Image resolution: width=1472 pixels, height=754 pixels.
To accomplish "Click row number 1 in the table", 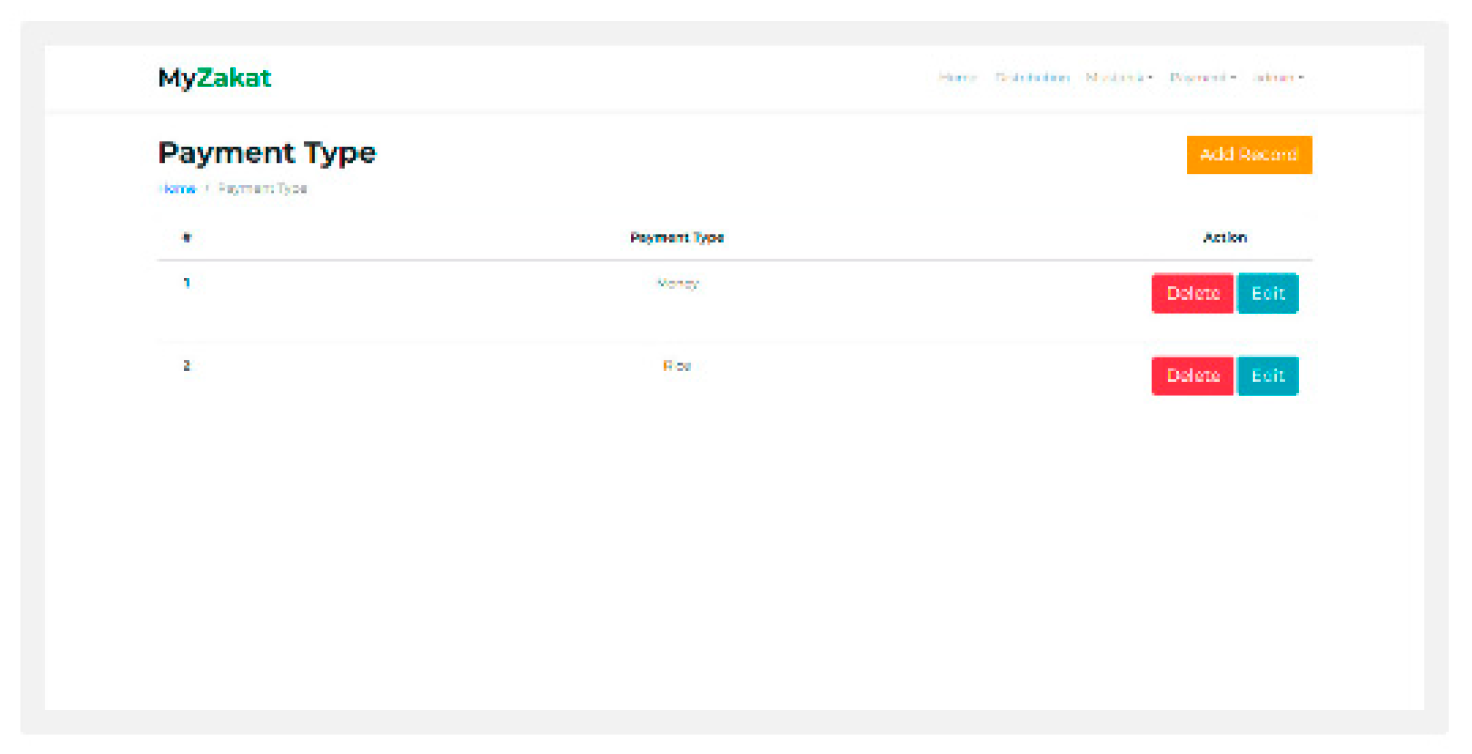I will pyautogui.click(x=186, y=284).
